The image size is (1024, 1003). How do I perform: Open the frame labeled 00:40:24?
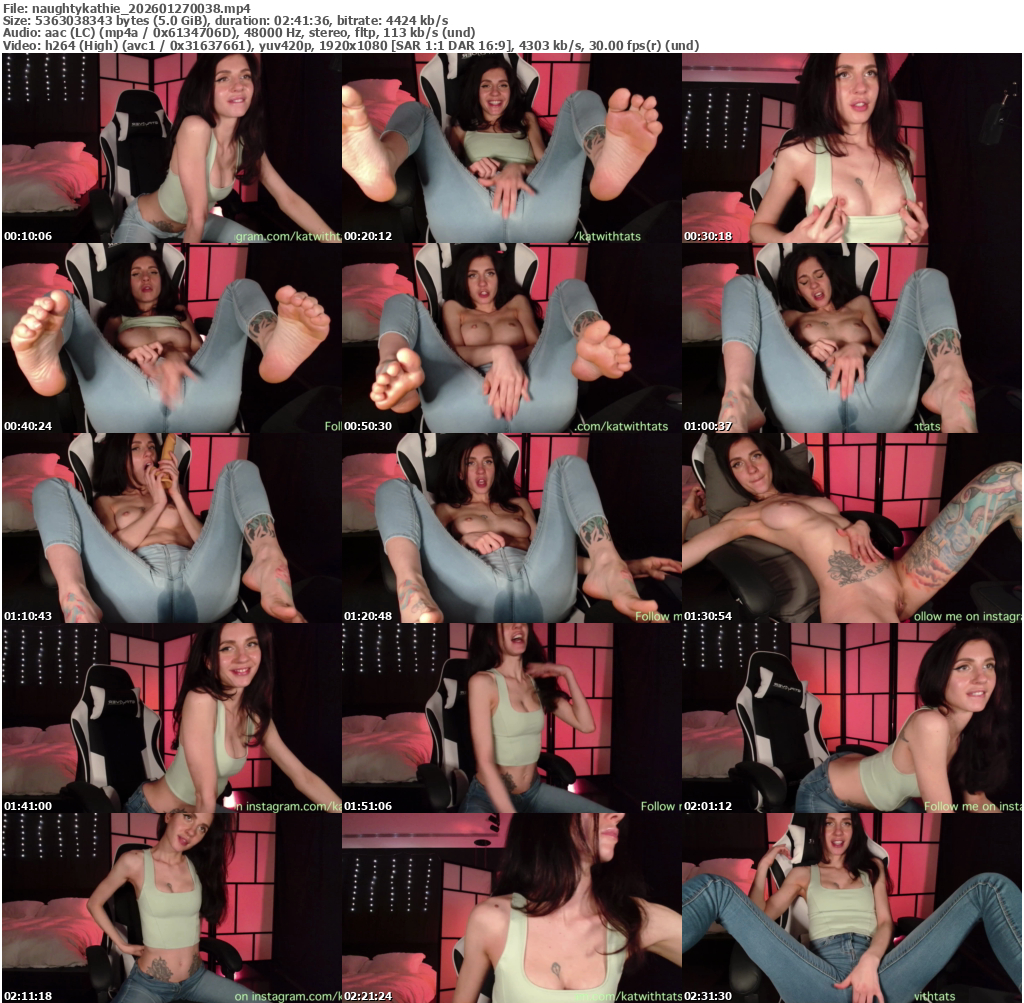click(x=171, y=338)
